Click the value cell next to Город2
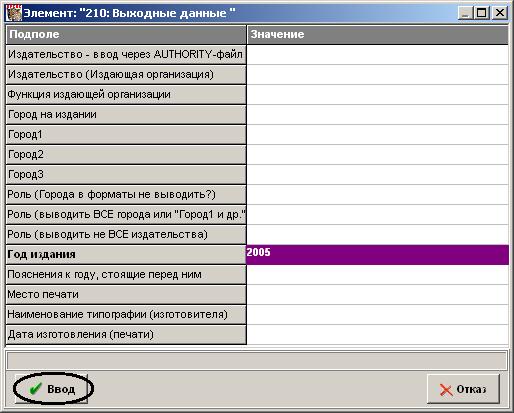Image resolution: width=514 pixels, height=413 pixels. pos(377,155)
